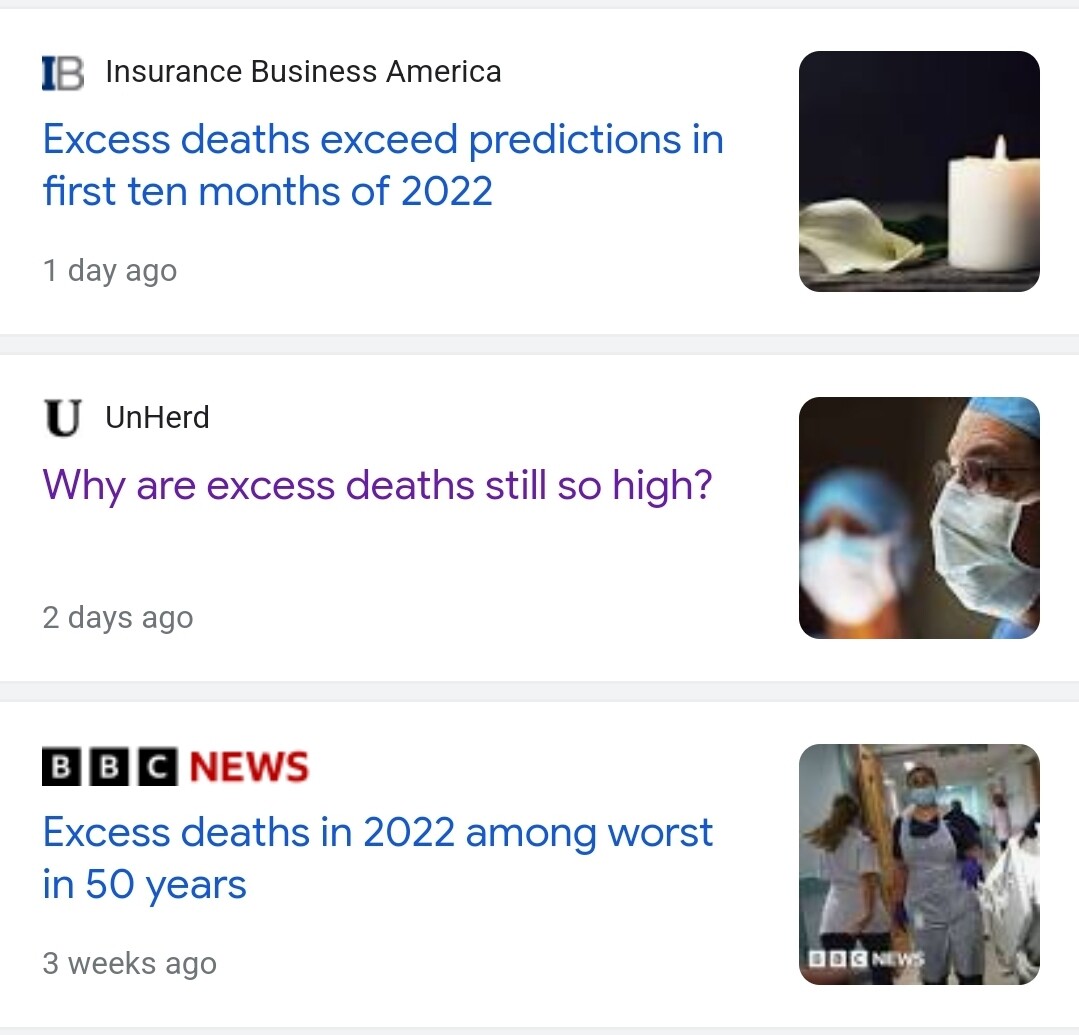Screen dimensions: 1079x1035
Task: Open "Excess deaths in 2022 among worst" headline
Action: click(x=377, y=858)
